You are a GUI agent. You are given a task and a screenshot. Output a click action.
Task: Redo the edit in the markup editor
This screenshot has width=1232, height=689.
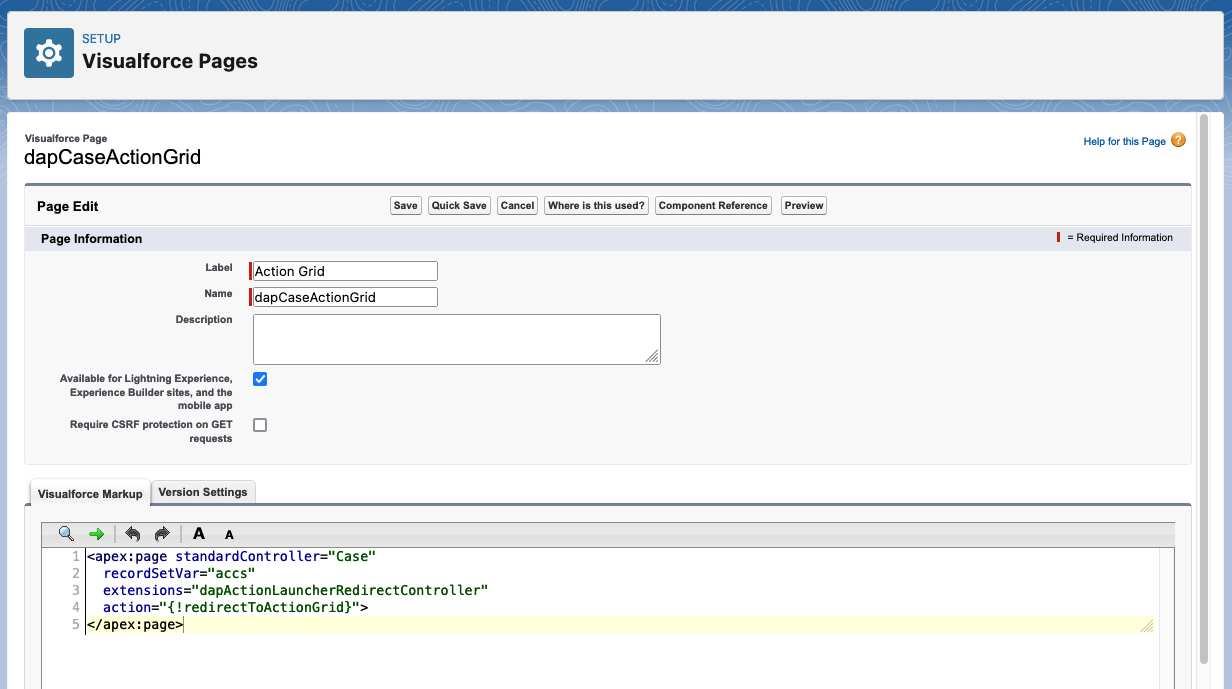[162, 534]
